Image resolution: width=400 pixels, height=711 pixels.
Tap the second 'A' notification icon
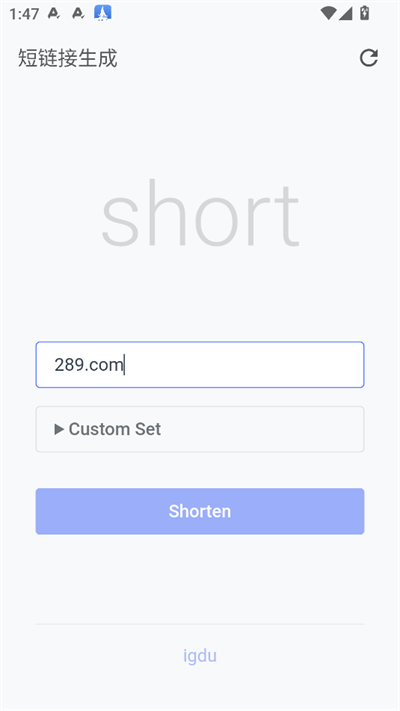[x=78, y=14]
